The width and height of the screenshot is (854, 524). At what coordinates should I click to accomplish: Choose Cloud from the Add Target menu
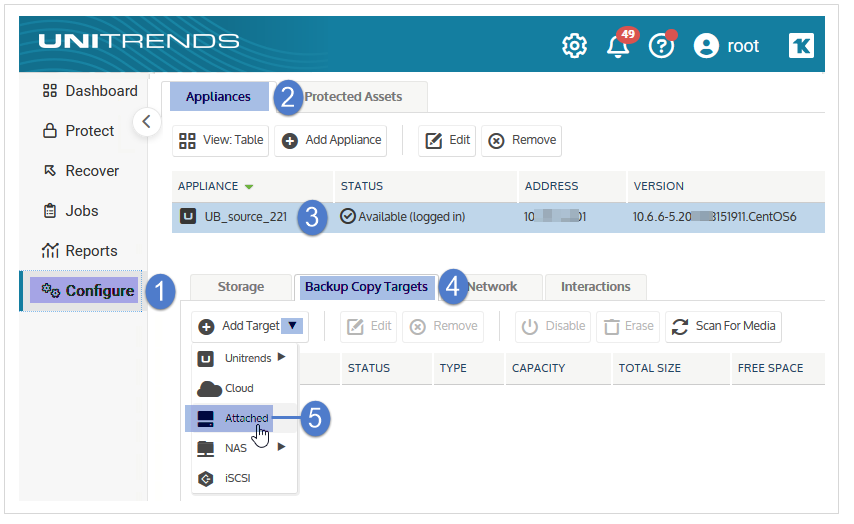[244, 388]
